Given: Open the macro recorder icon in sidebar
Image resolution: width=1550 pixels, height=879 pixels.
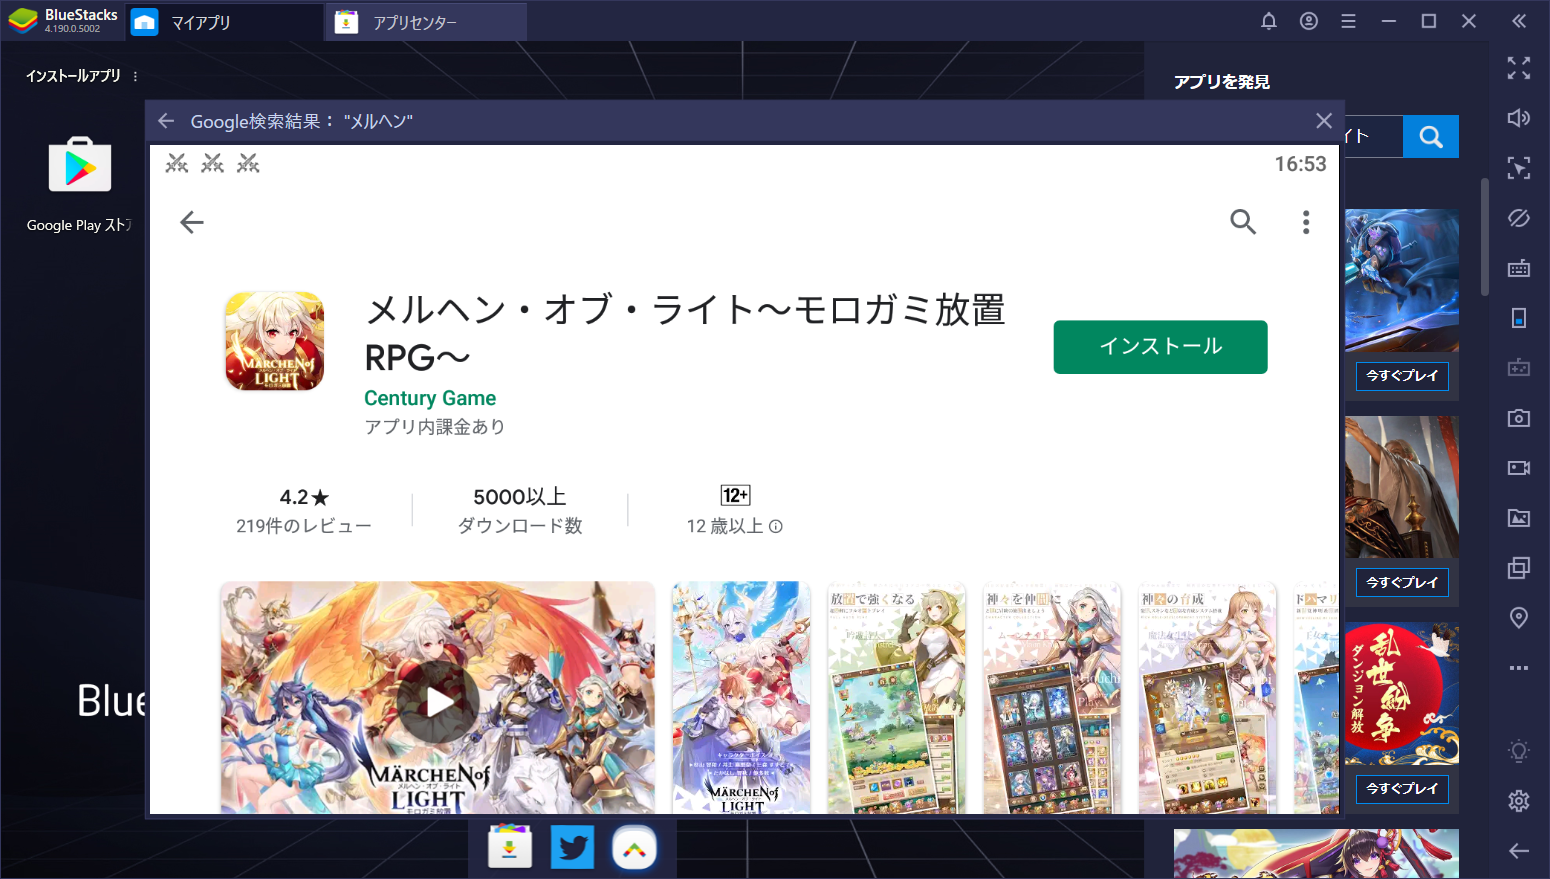Looking at the screenshot, I should (x=1519, y=367).
